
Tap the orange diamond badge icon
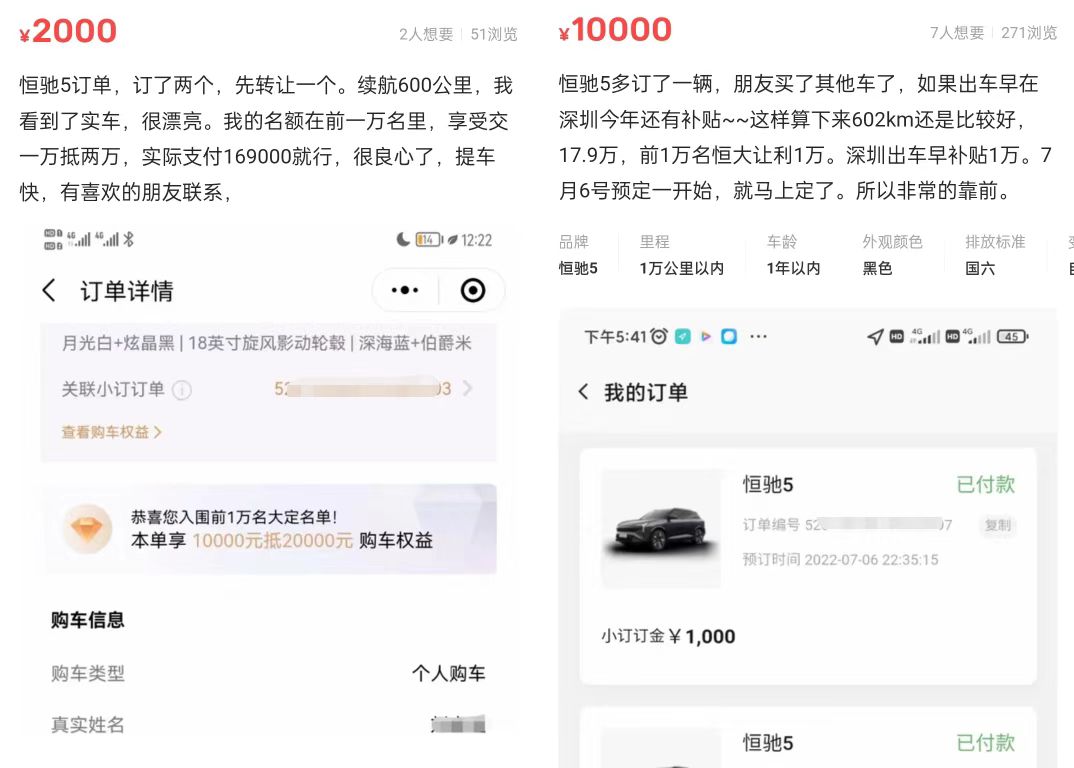tap(87, 529)
